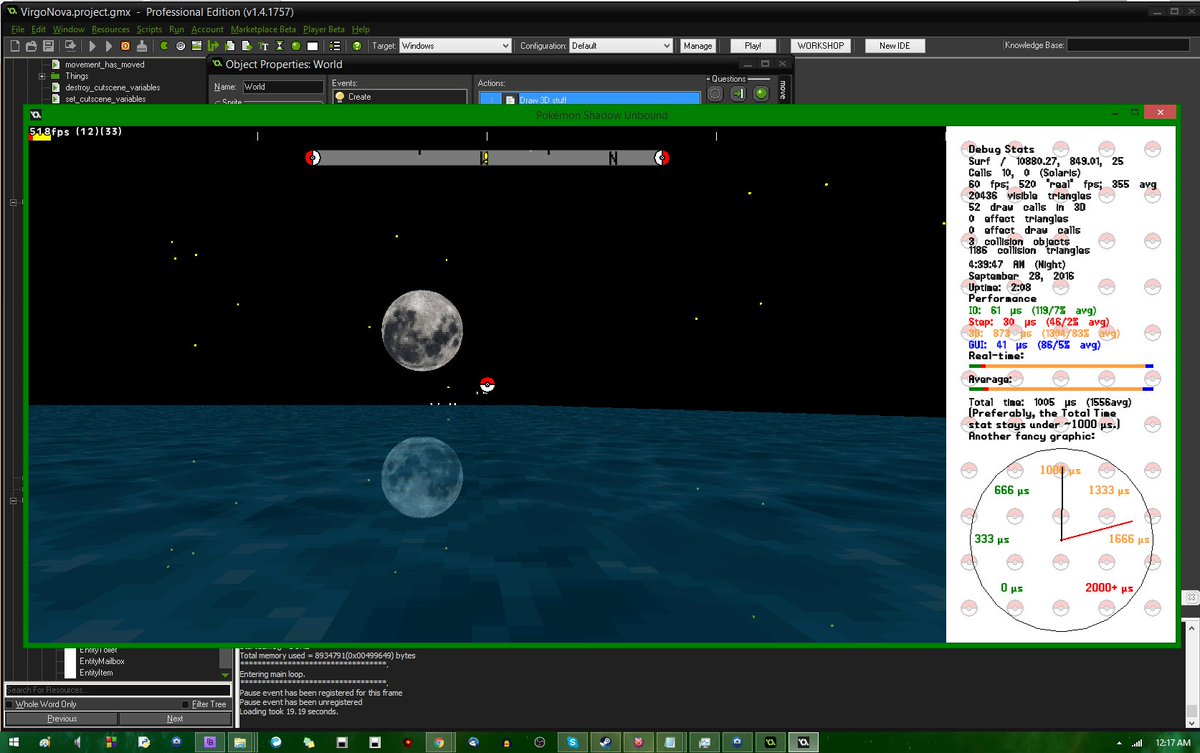Create a sprite with the Pac-Man icon

pos(165,46)
